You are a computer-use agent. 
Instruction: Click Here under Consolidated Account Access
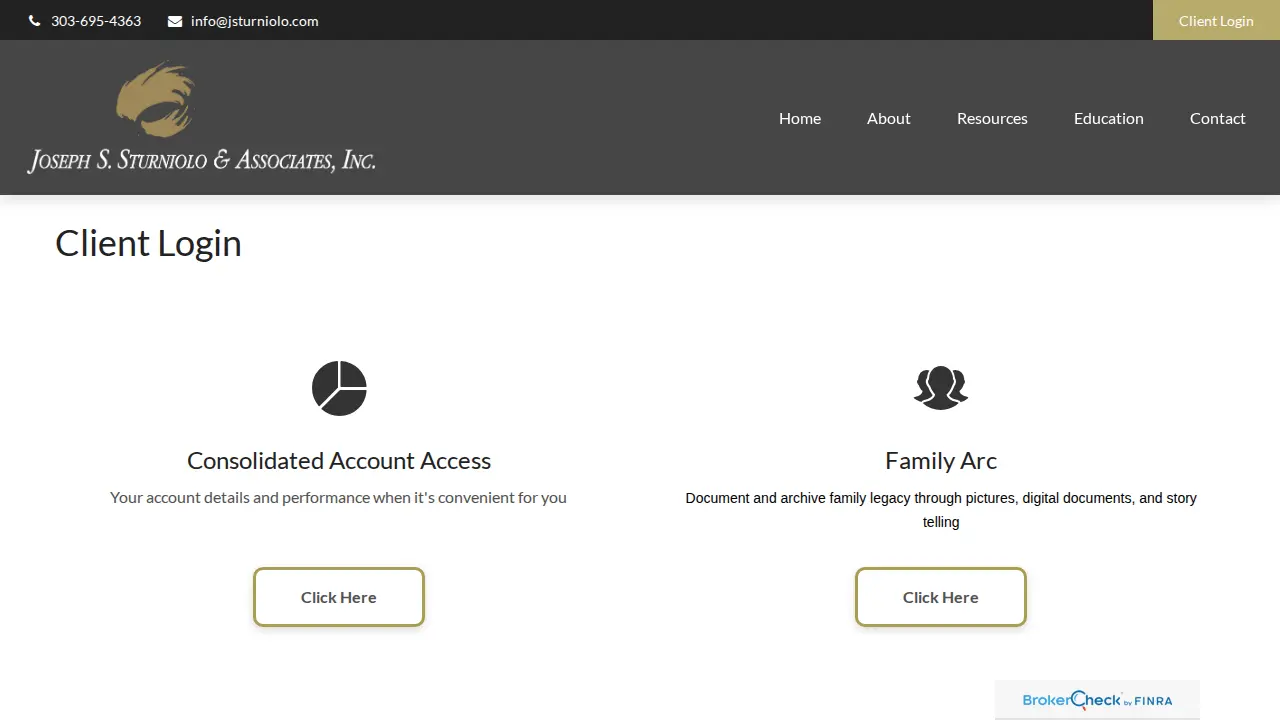339,597
